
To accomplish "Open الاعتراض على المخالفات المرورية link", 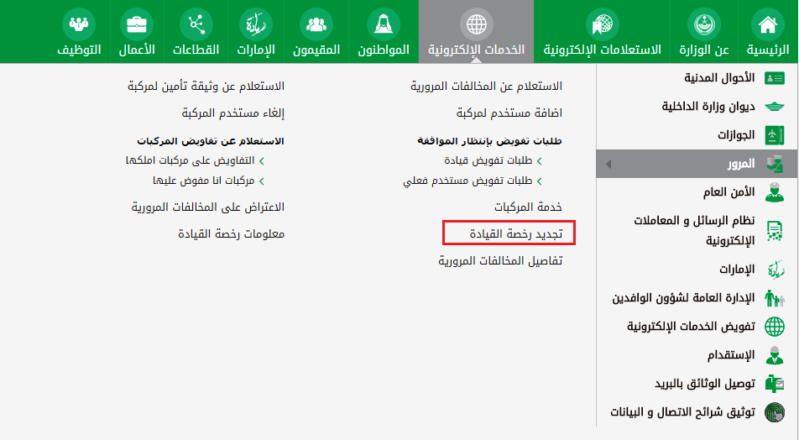I will (208, 207).
